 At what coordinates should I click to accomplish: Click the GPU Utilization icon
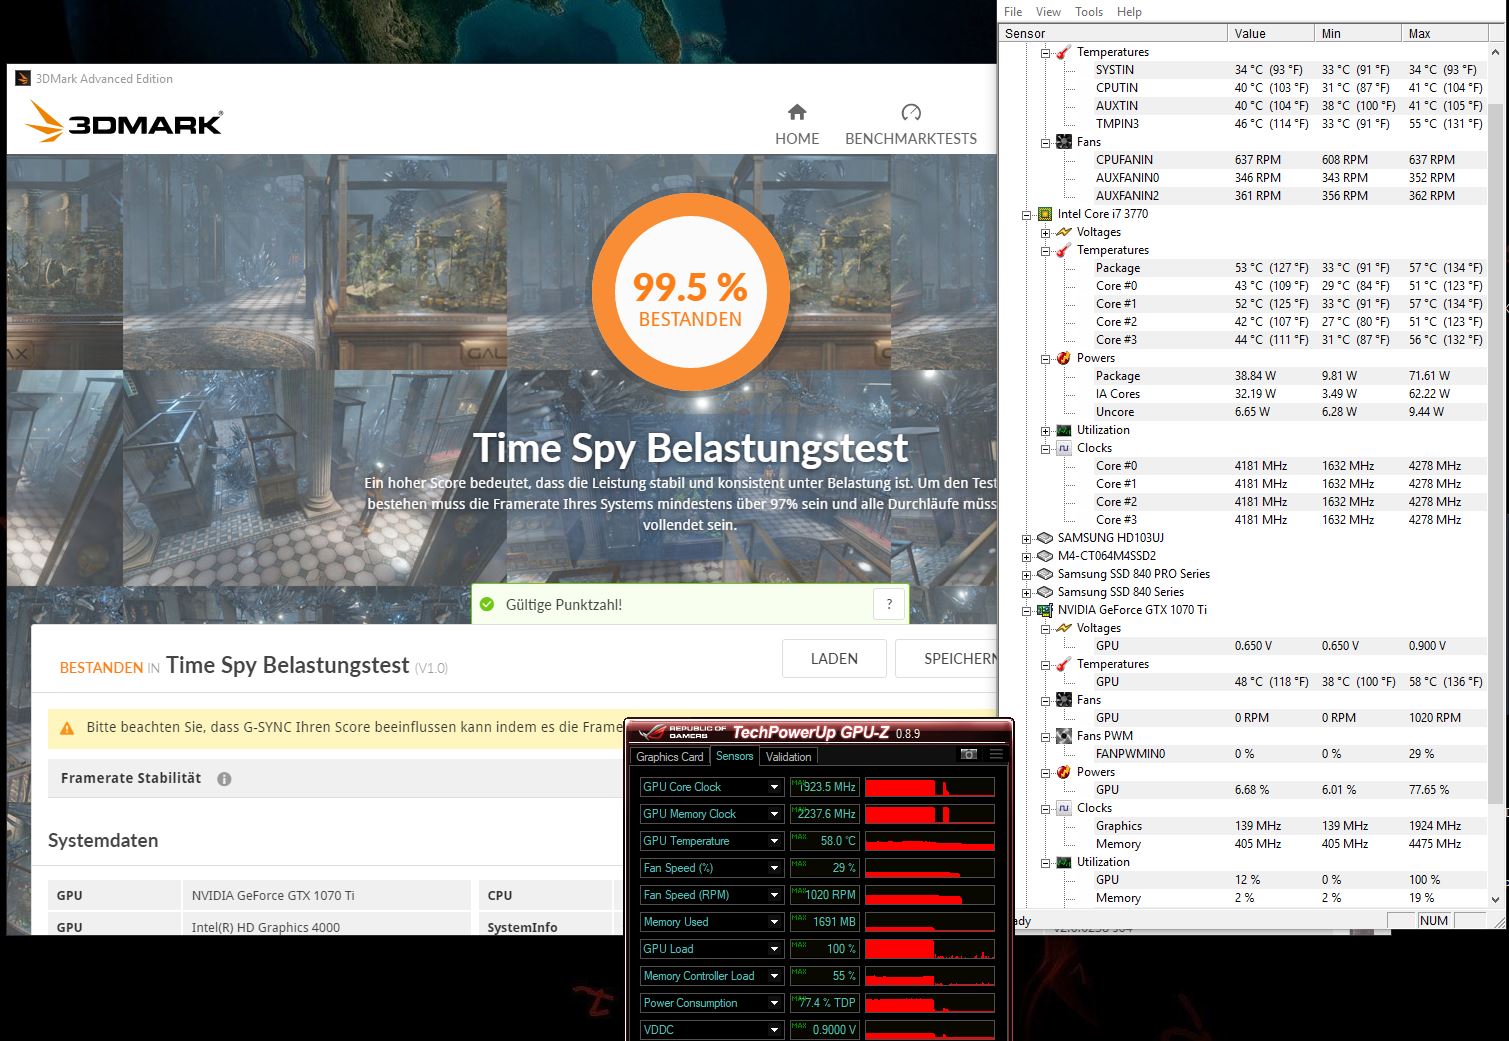(1064, 862)
